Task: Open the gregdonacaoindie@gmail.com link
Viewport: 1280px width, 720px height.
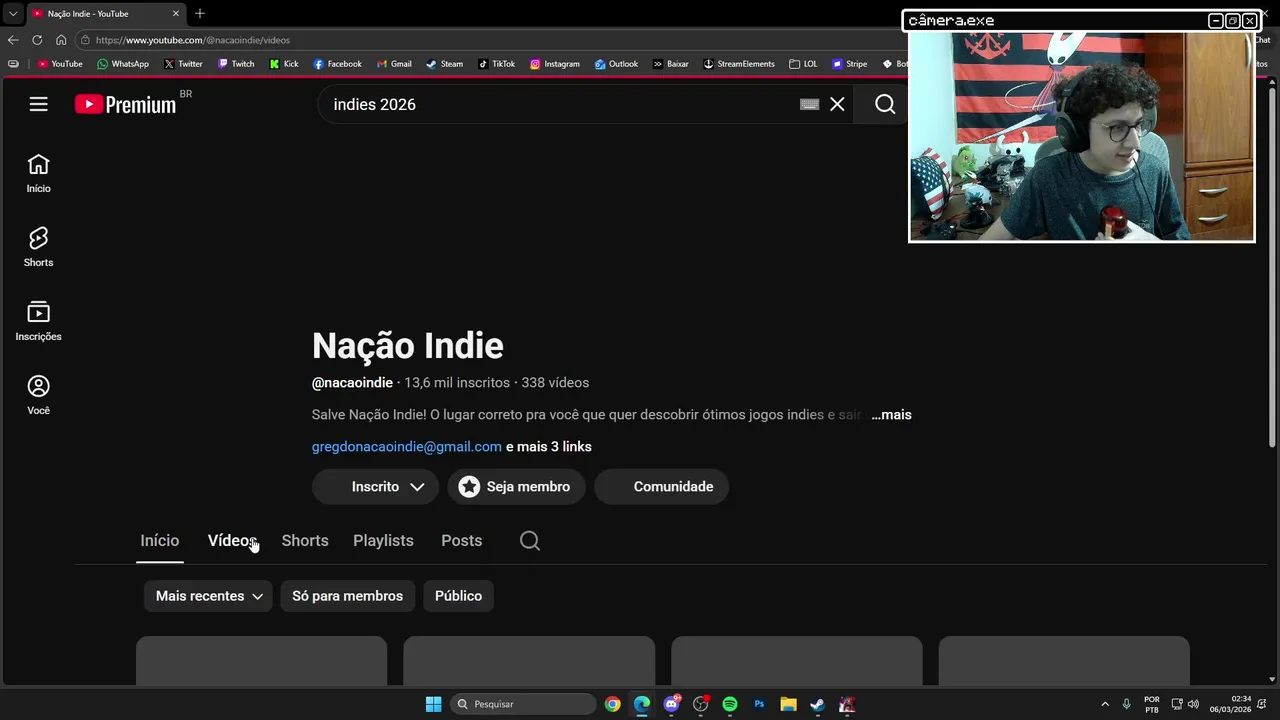Action: click(x=407, y=447)
